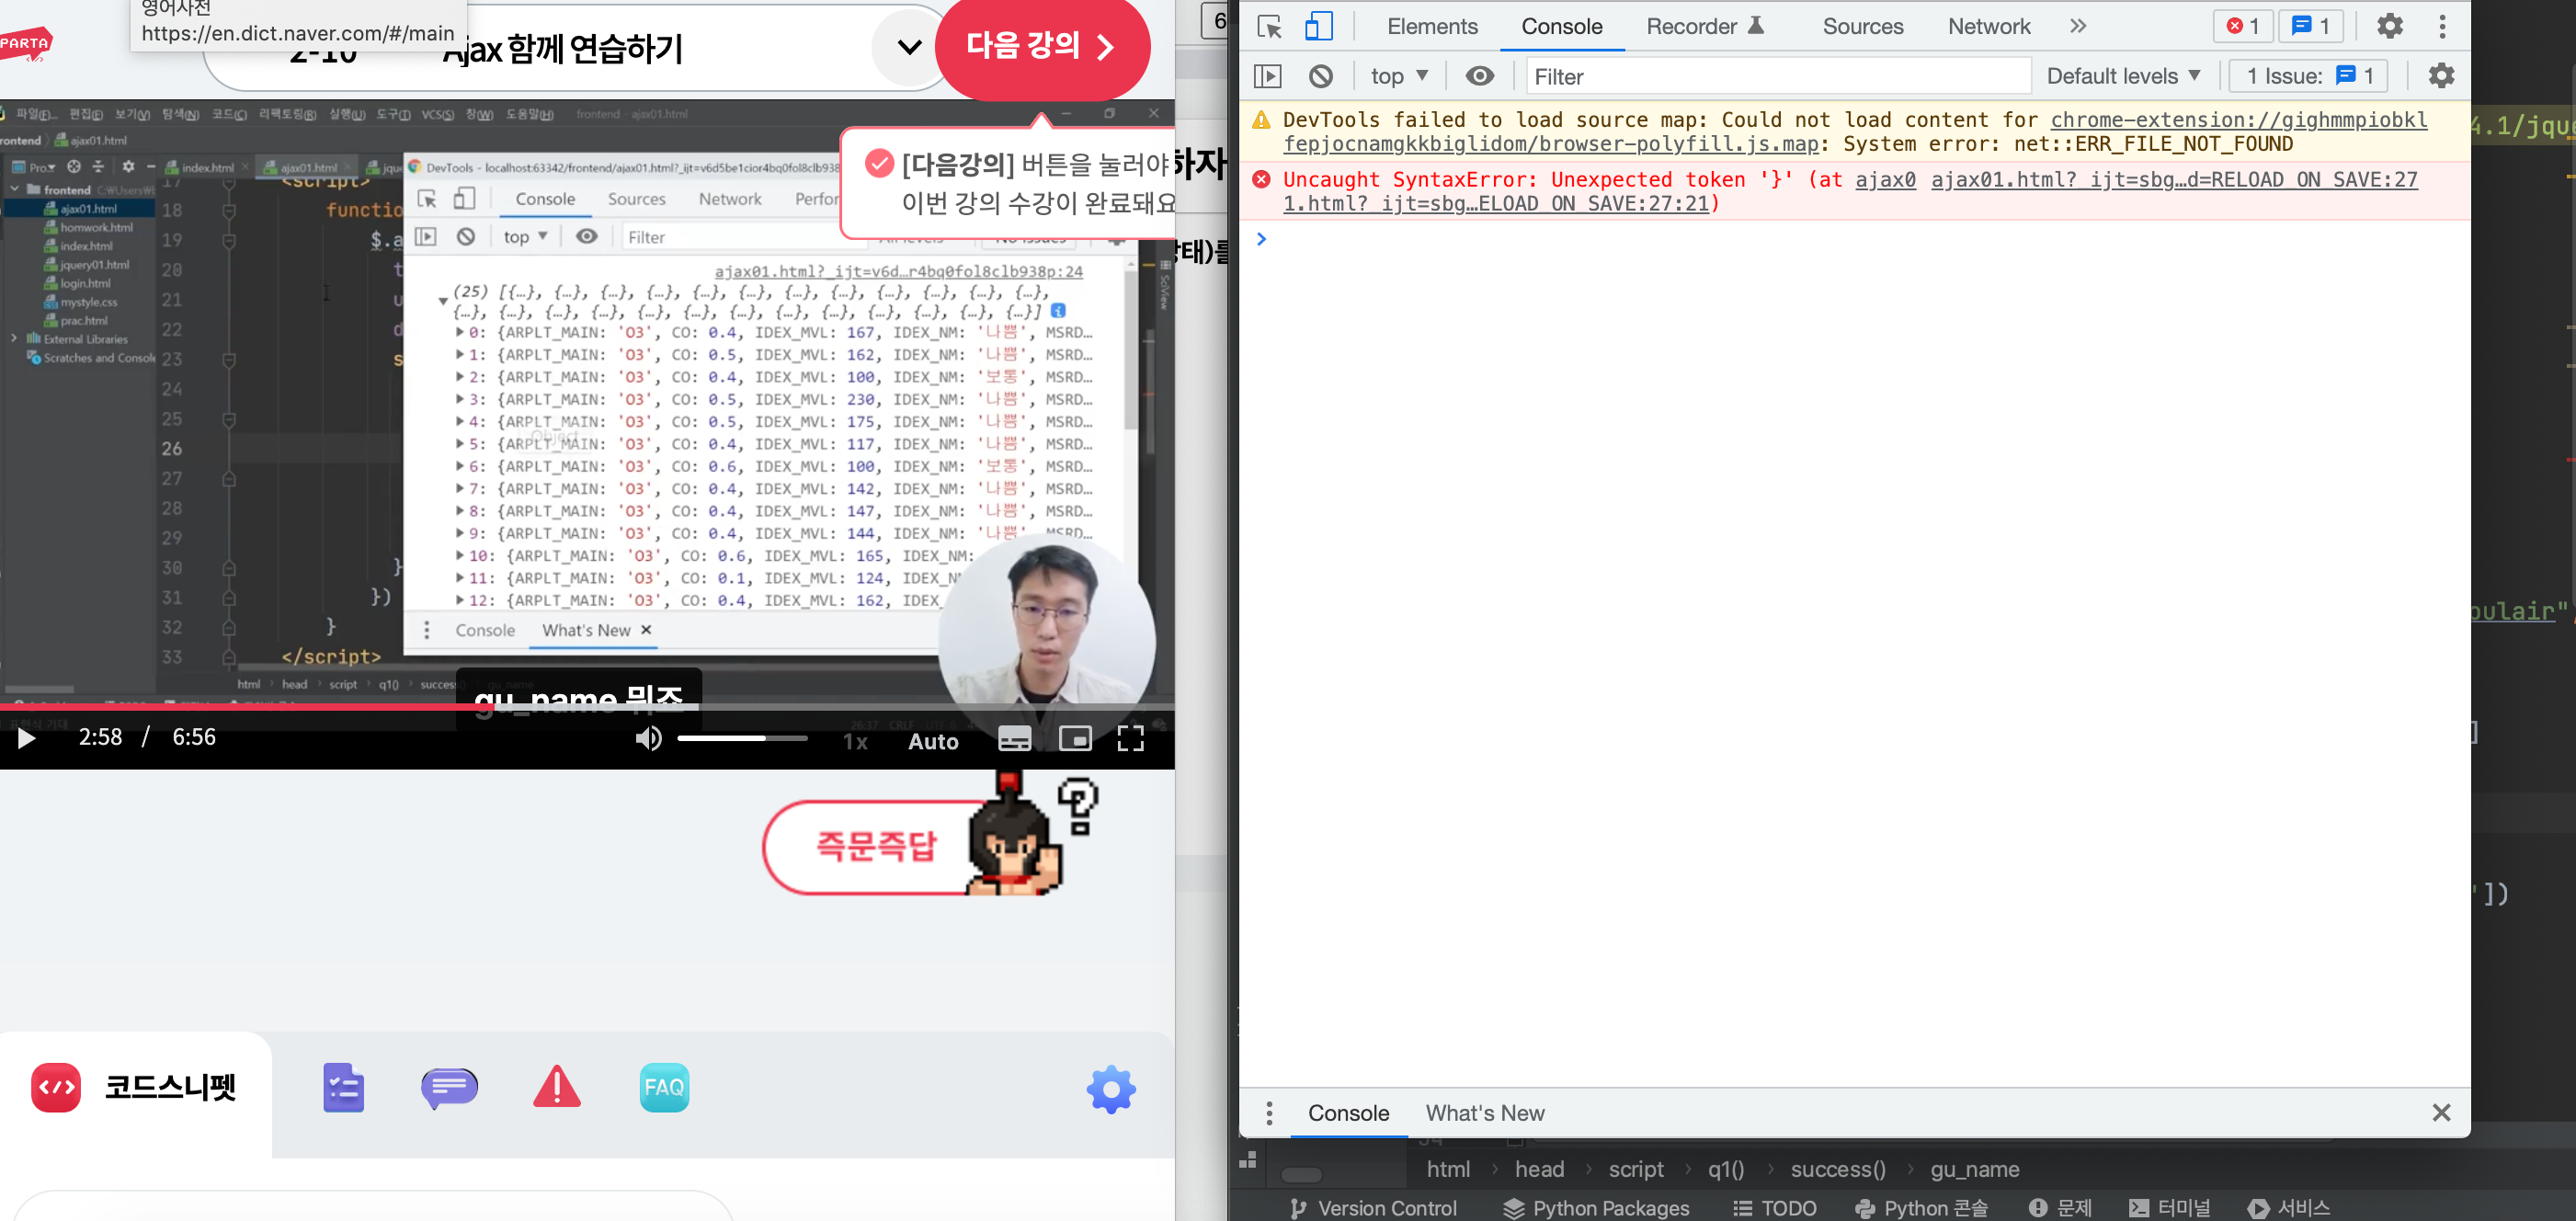The width and height of the screenshot is (2576, 1221).
Task: Toggle the console sidebar icon
Action: pos(1267,76)
